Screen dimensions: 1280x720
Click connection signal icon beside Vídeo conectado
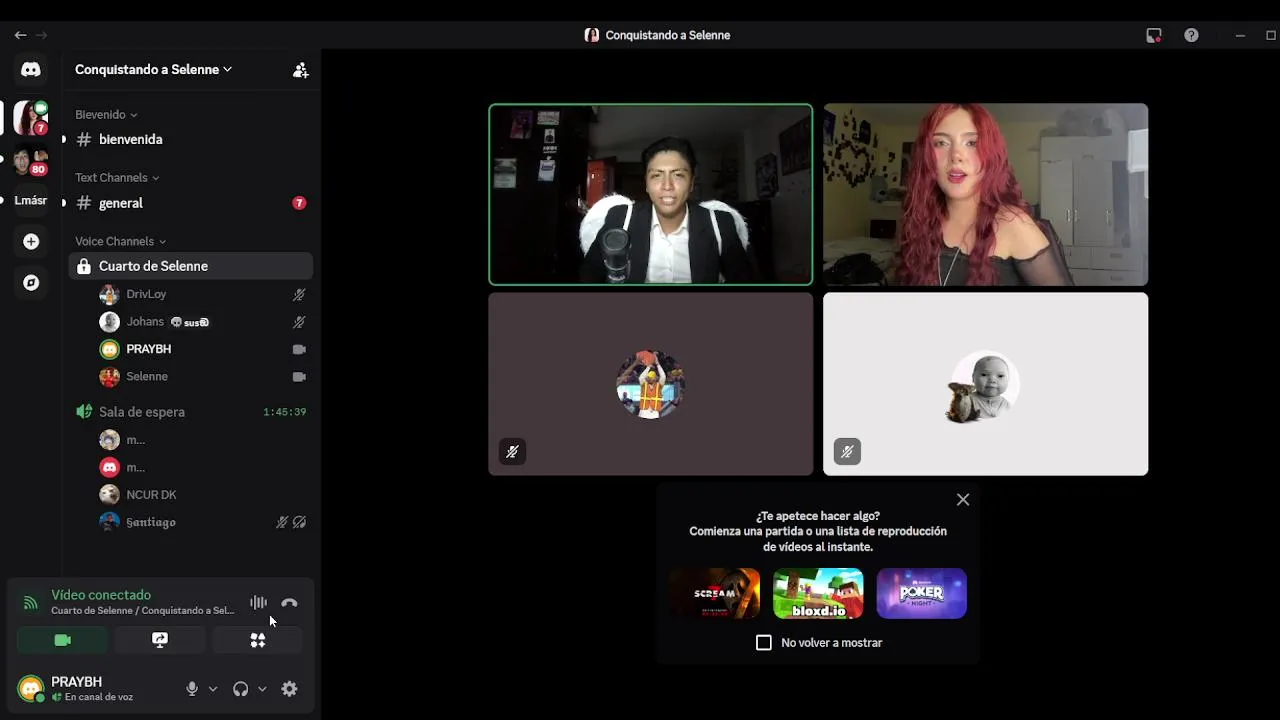point(30,603)
